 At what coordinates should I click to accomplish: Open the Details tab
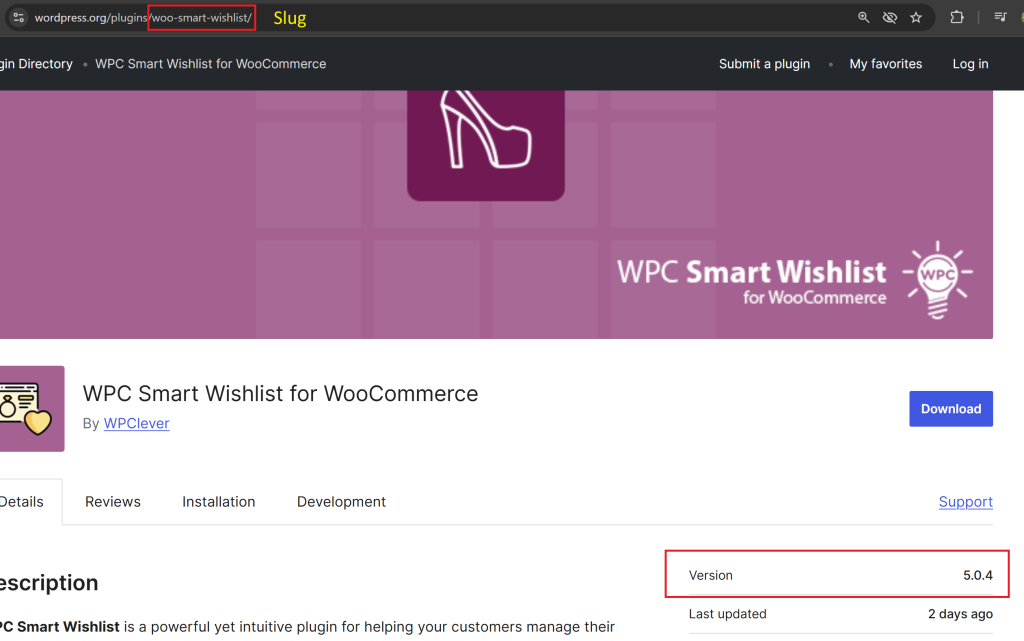[22, 502]
